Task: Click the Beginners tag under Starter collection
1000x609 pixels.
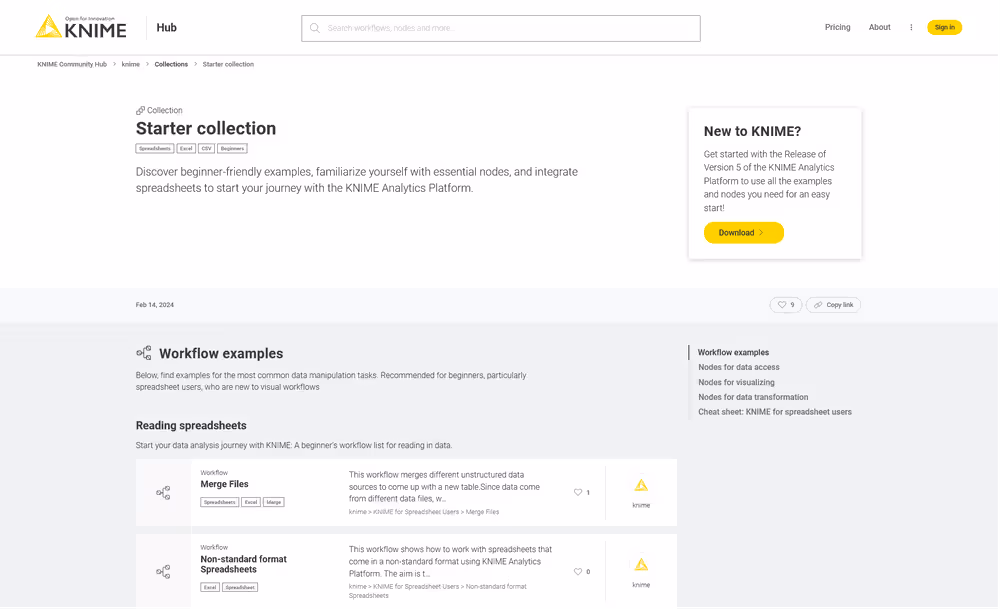Action: 231,148
